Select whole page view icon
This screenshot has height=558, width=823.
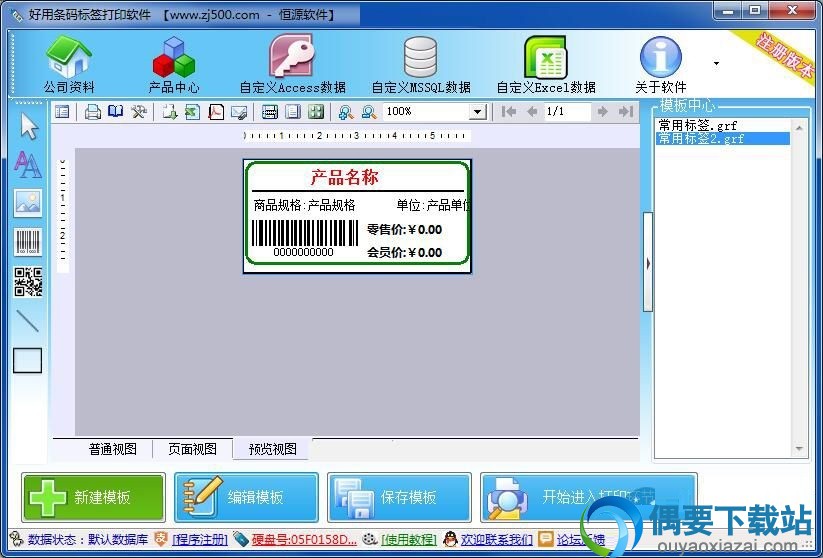coord(293,111)
